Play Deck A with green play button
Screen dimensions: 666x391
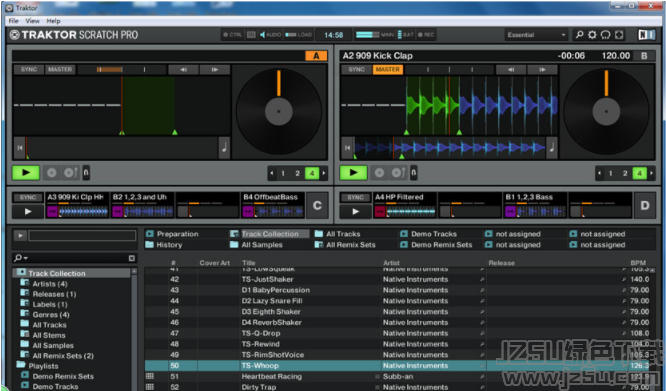coord(26,172)
